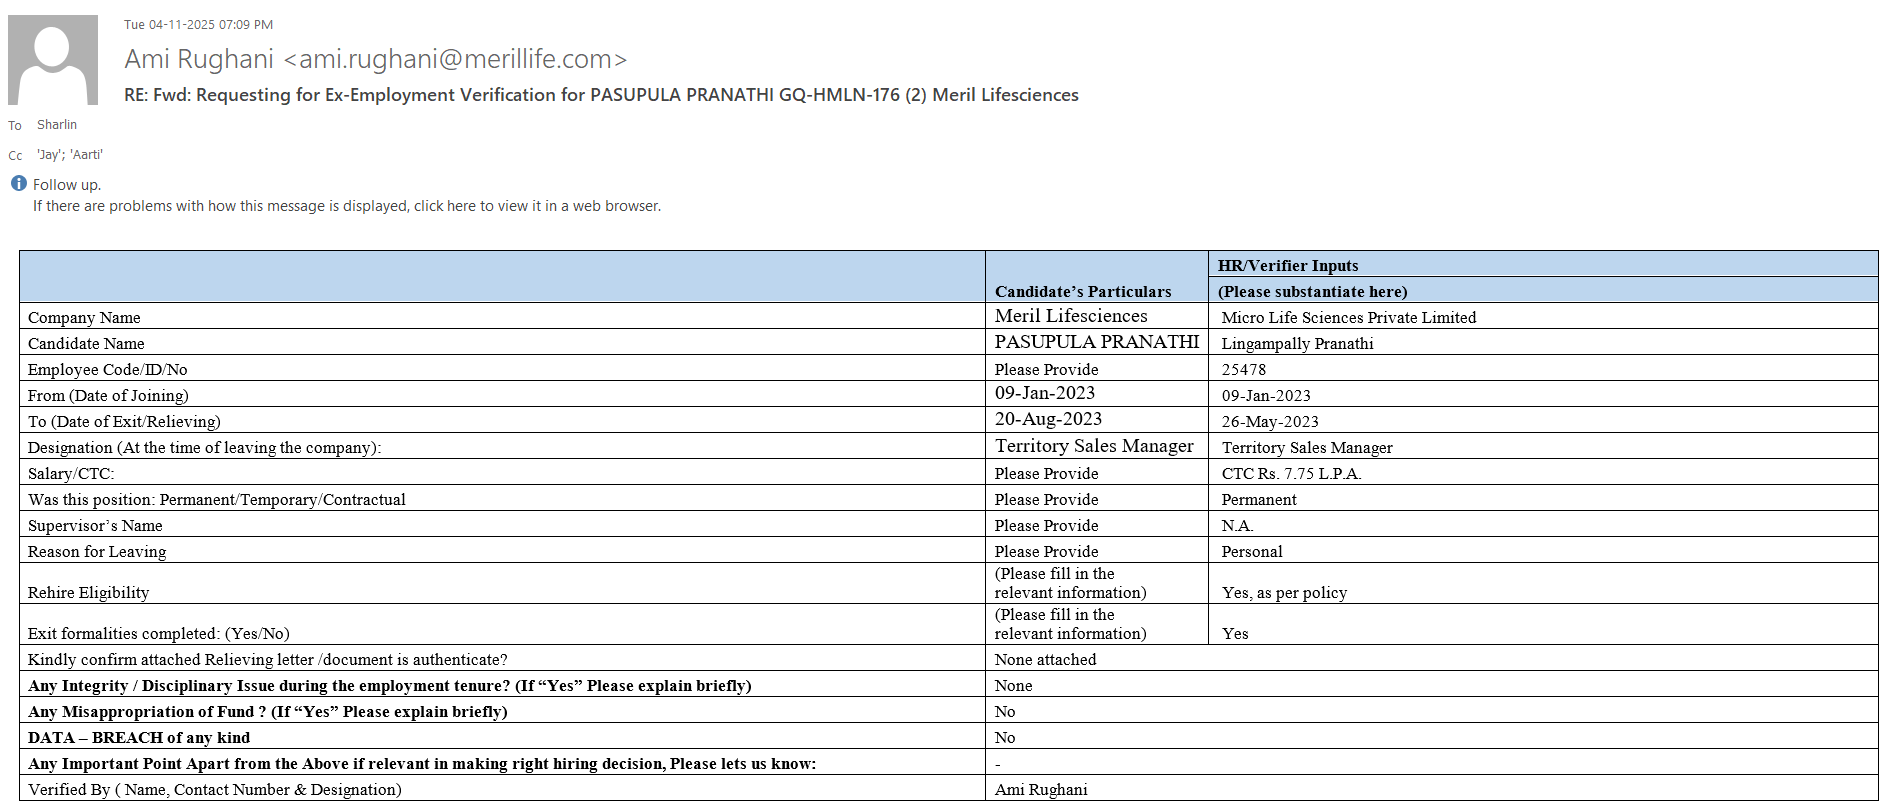The image size is (1882, 812).
Task: Click the 'PASUPULA PRANATHI' table cell
Action: (x=1097, y=342)
